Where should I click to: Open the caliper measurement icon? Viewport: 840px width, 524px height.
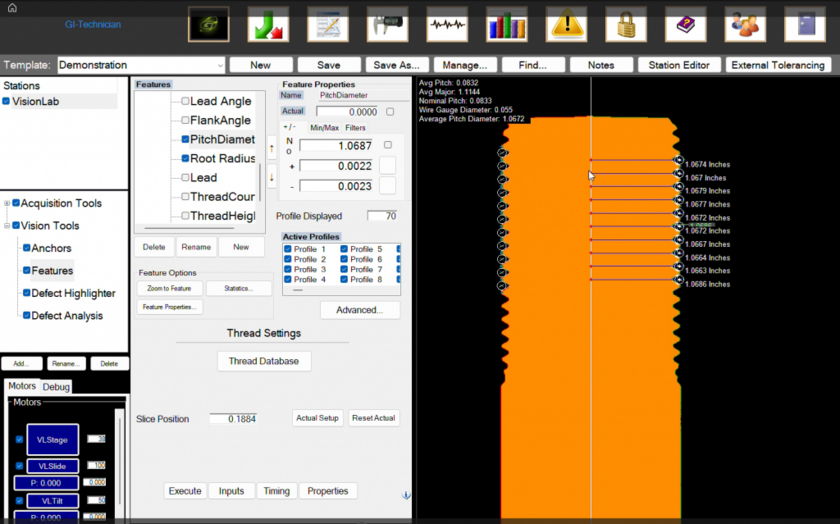(387, 25)
